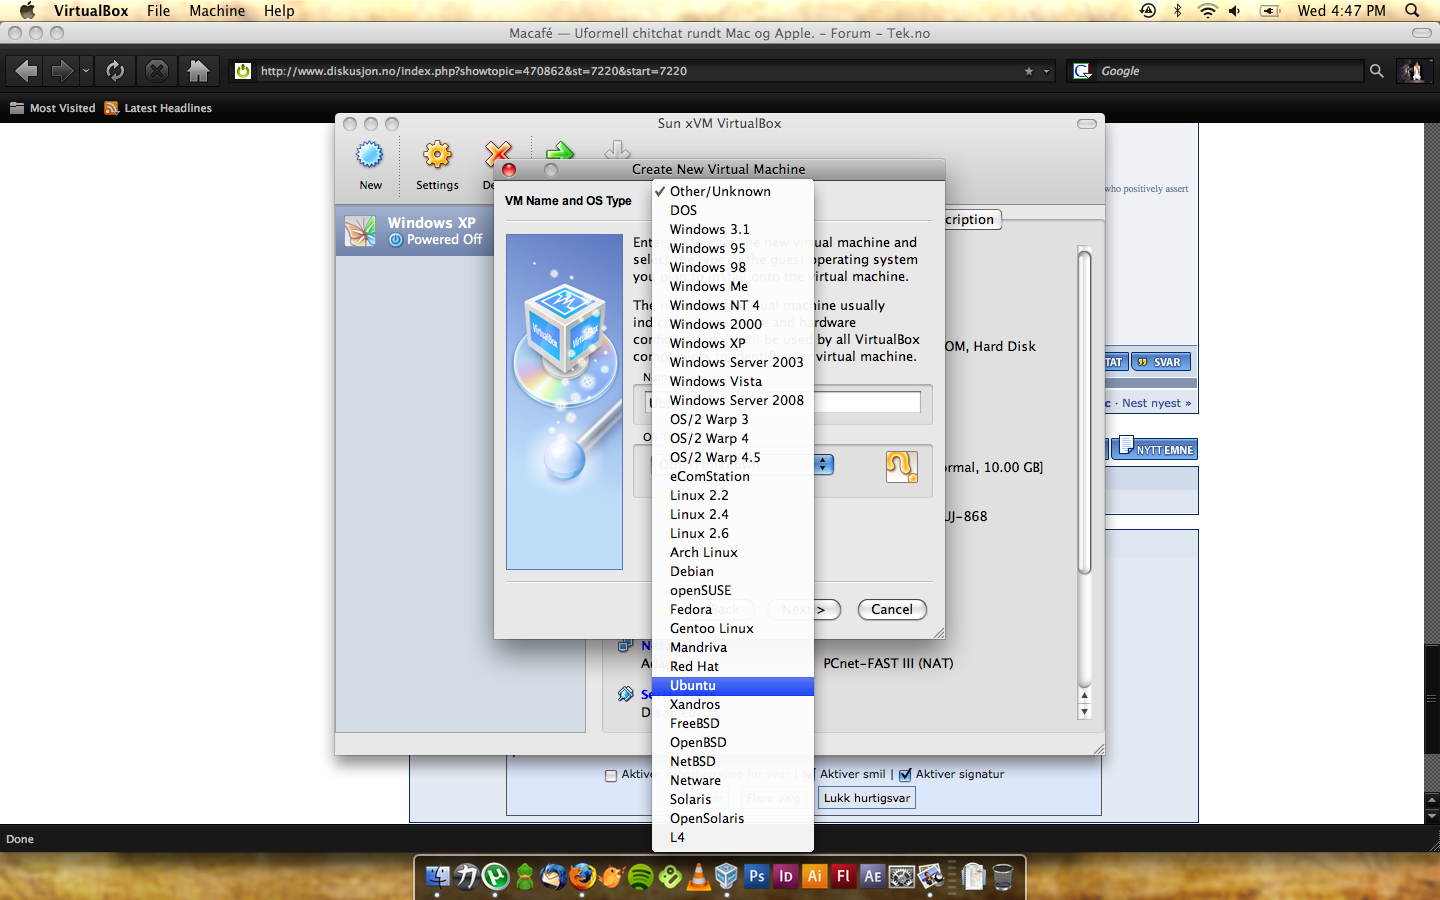This screenshot has width=1440, height=900.
Task: Open VLC from the dock
Action: click(698, 877)
